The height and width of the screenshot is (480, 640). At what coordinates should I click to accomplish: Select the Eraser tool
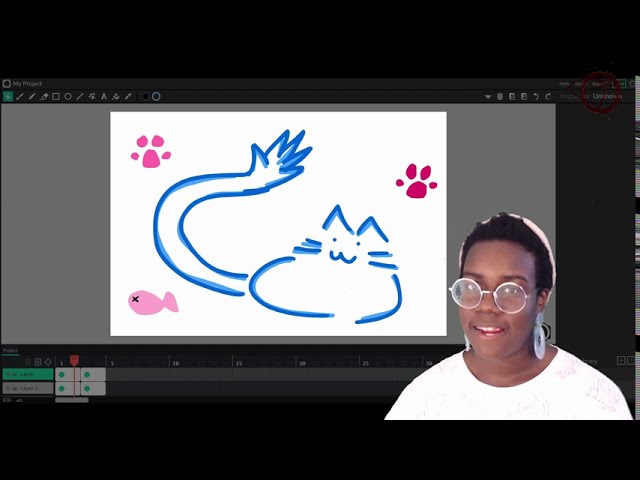point(44,96)
